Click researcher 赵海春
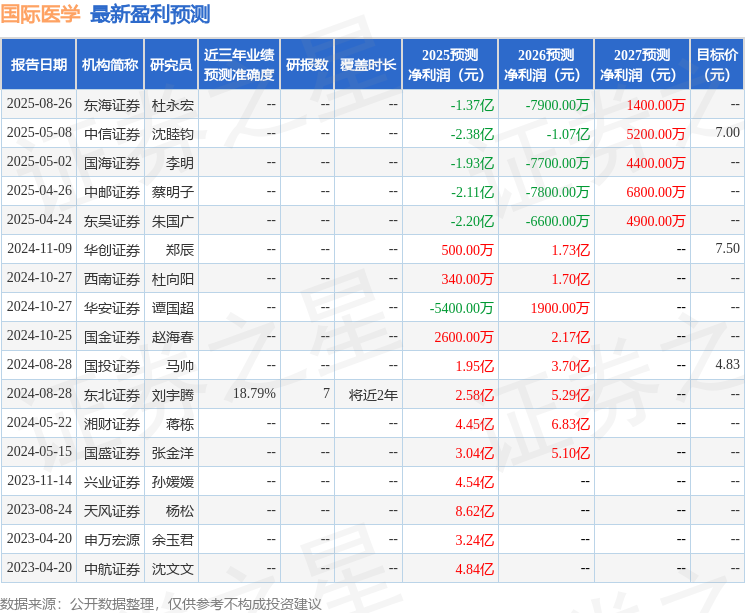Viewport: 745px width, 613px height. [172, 337]
